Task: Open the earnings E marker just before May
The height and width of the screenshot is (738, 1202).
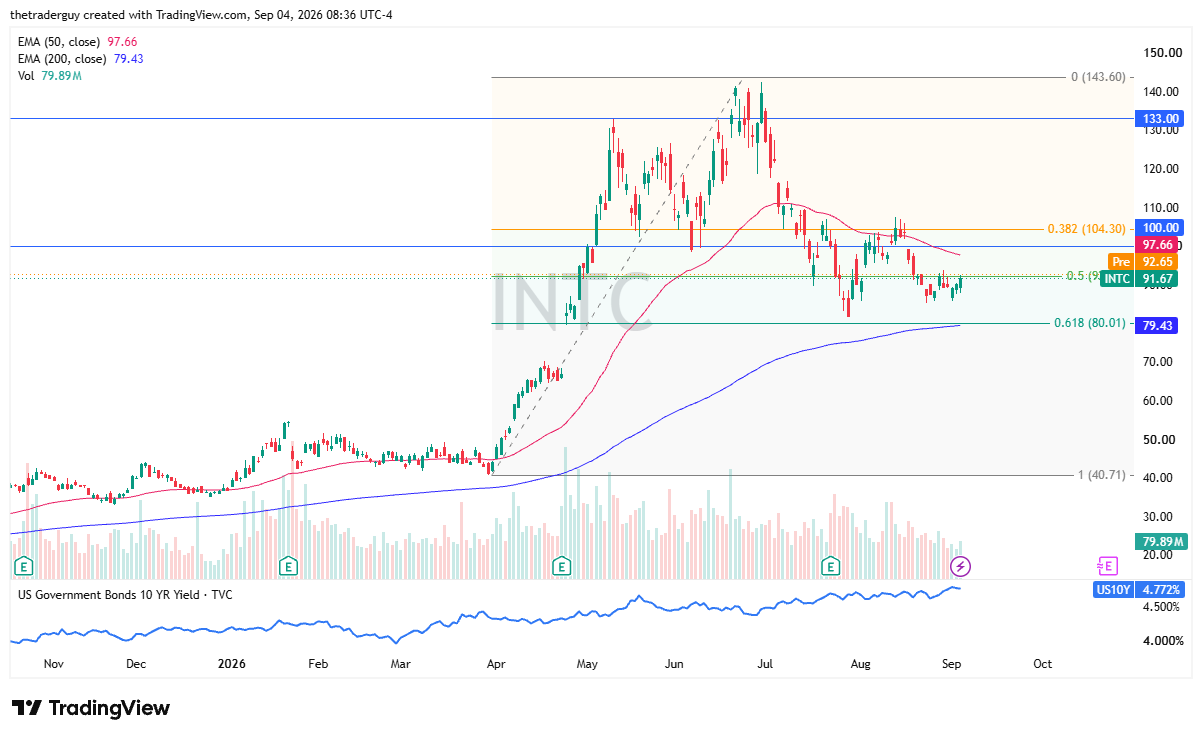Action: tap(562, 567)
